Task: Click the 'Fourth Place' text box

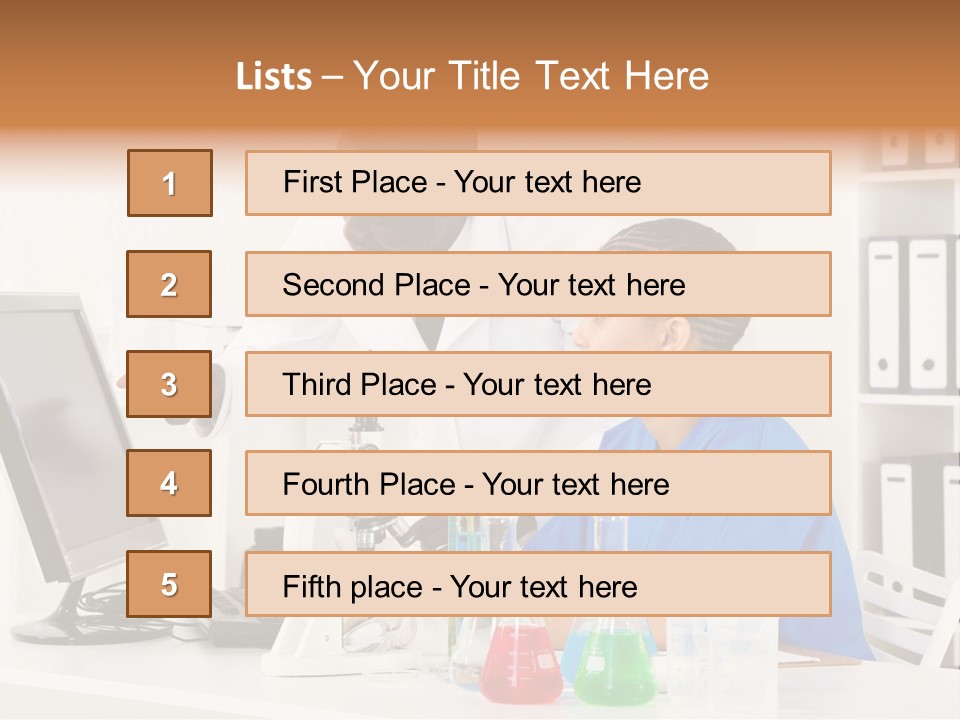Action: click(538, 483)
